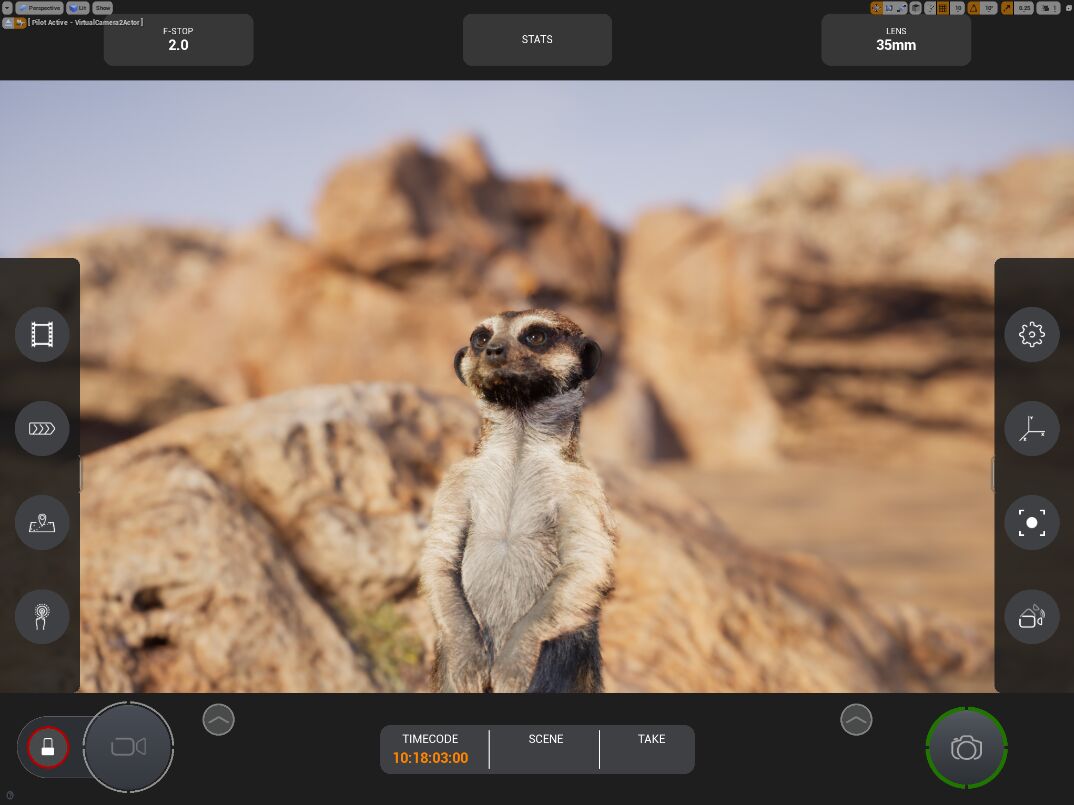The height and width of the screenshot is (805, 1074).
Task: Open the filmstrip sequence browser icon
Action: (42, 334)
